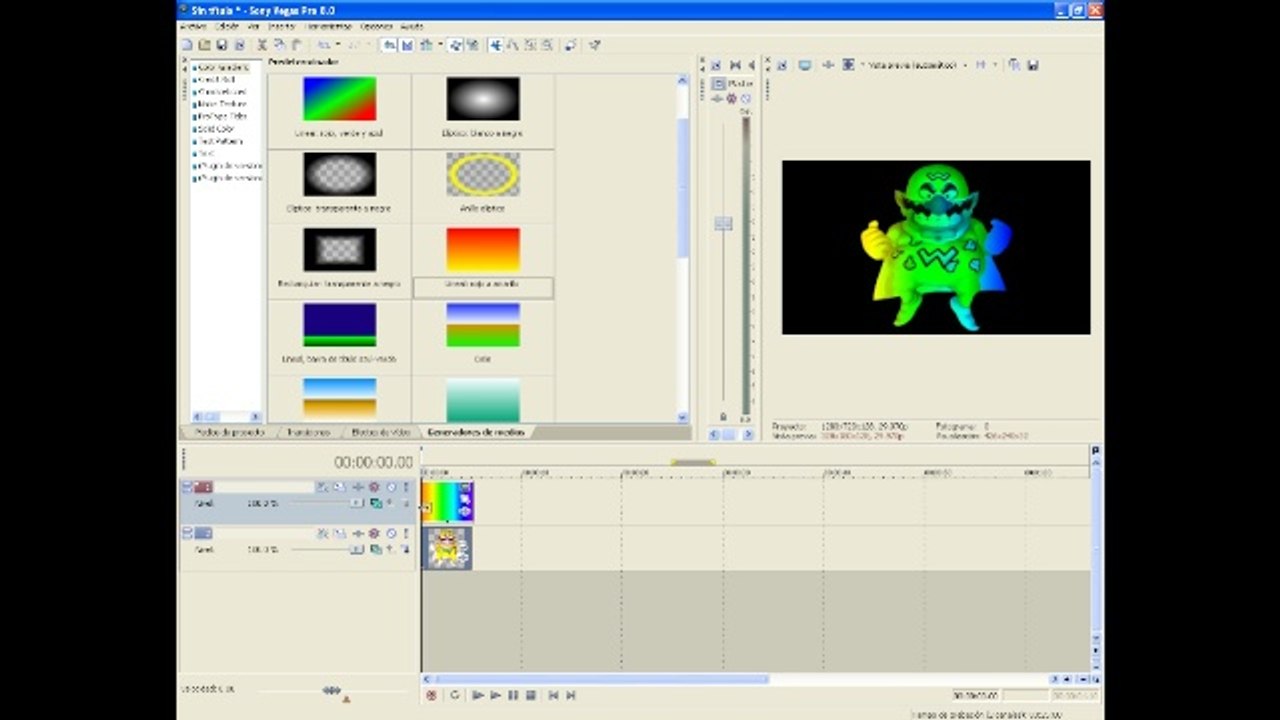Select the red-green-blue linear gradient preset

point(339,98)
